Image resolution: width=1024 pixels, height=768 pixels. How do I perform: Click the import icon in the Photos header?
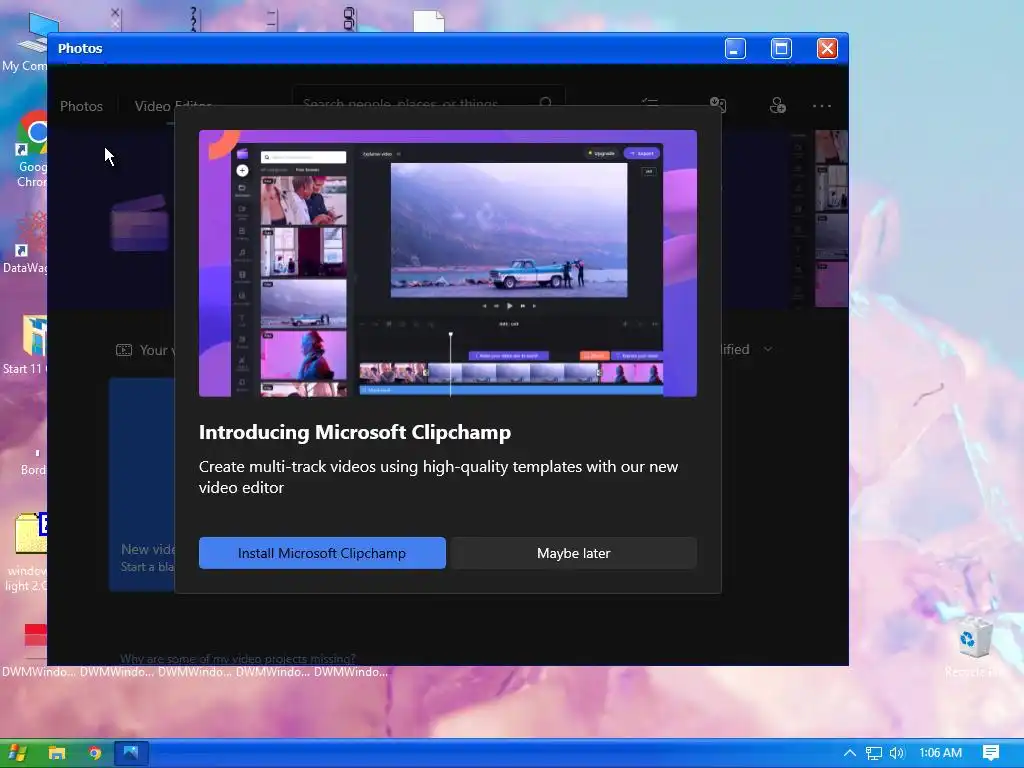pos(718,104)
